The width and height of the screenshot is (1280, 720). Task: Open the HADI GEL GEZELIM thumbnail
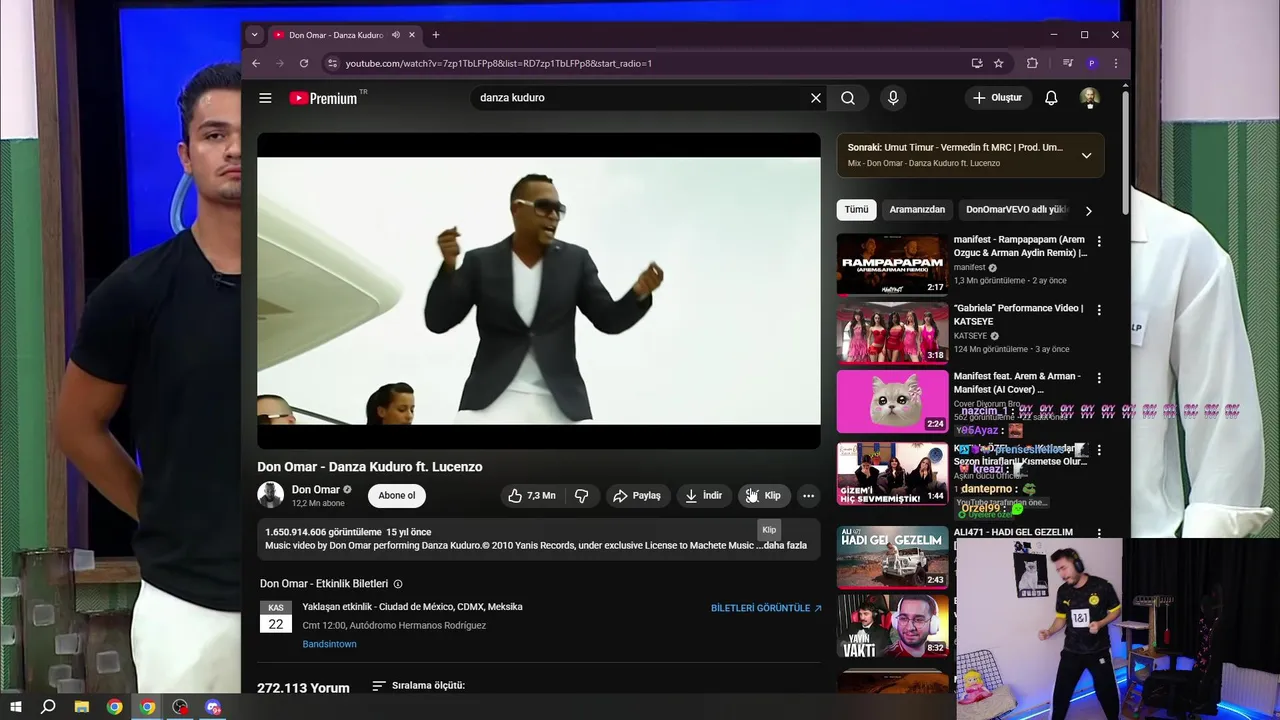(892, 557)
